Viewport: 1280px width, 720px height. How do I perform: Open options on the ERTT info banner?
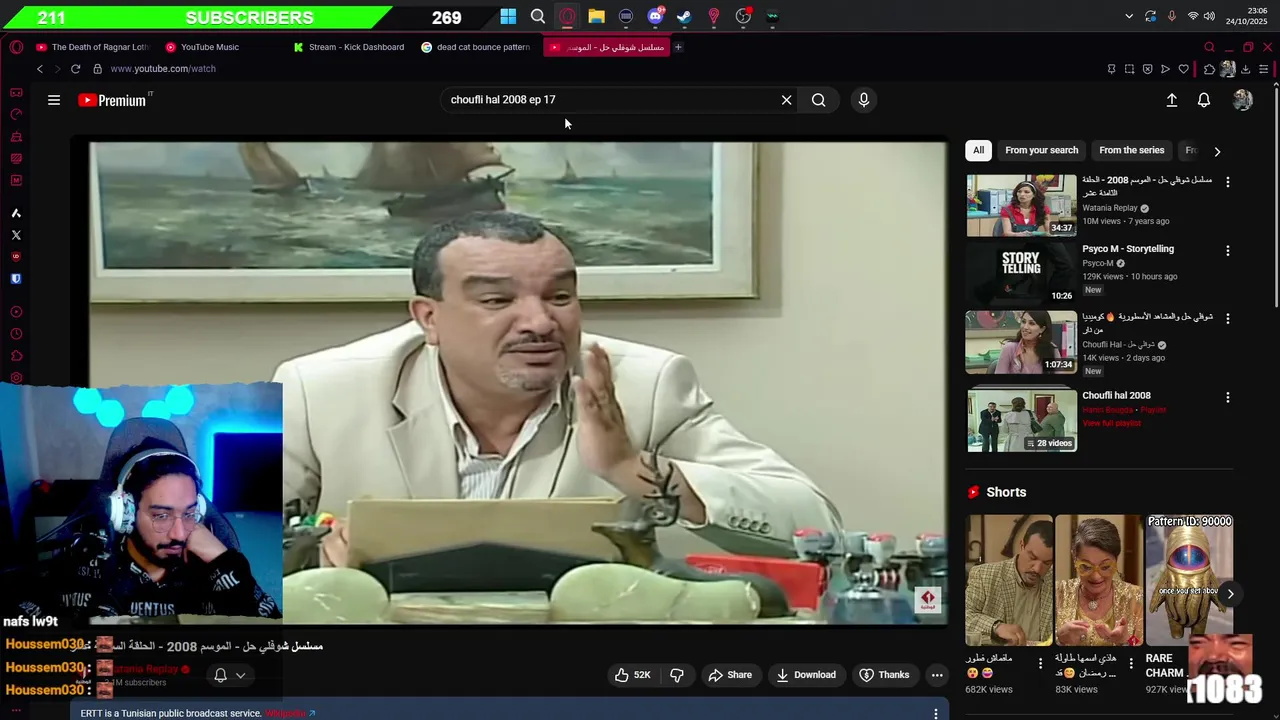(936, 713)
